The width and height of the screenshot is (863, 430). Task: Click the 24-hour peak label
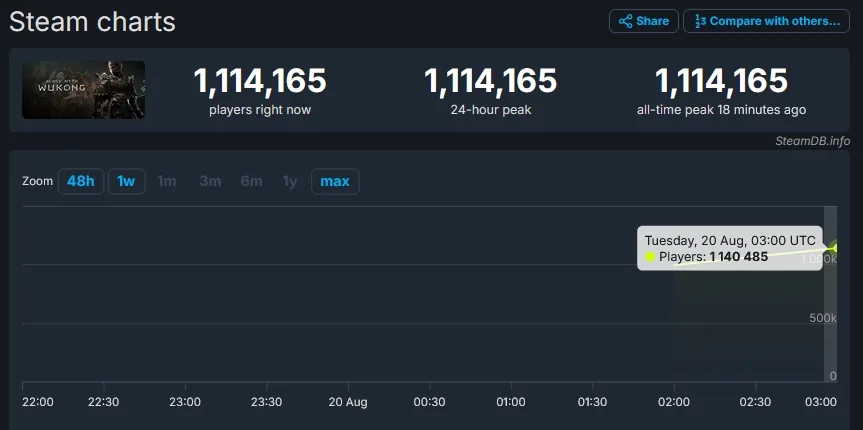tap(491, 110)
